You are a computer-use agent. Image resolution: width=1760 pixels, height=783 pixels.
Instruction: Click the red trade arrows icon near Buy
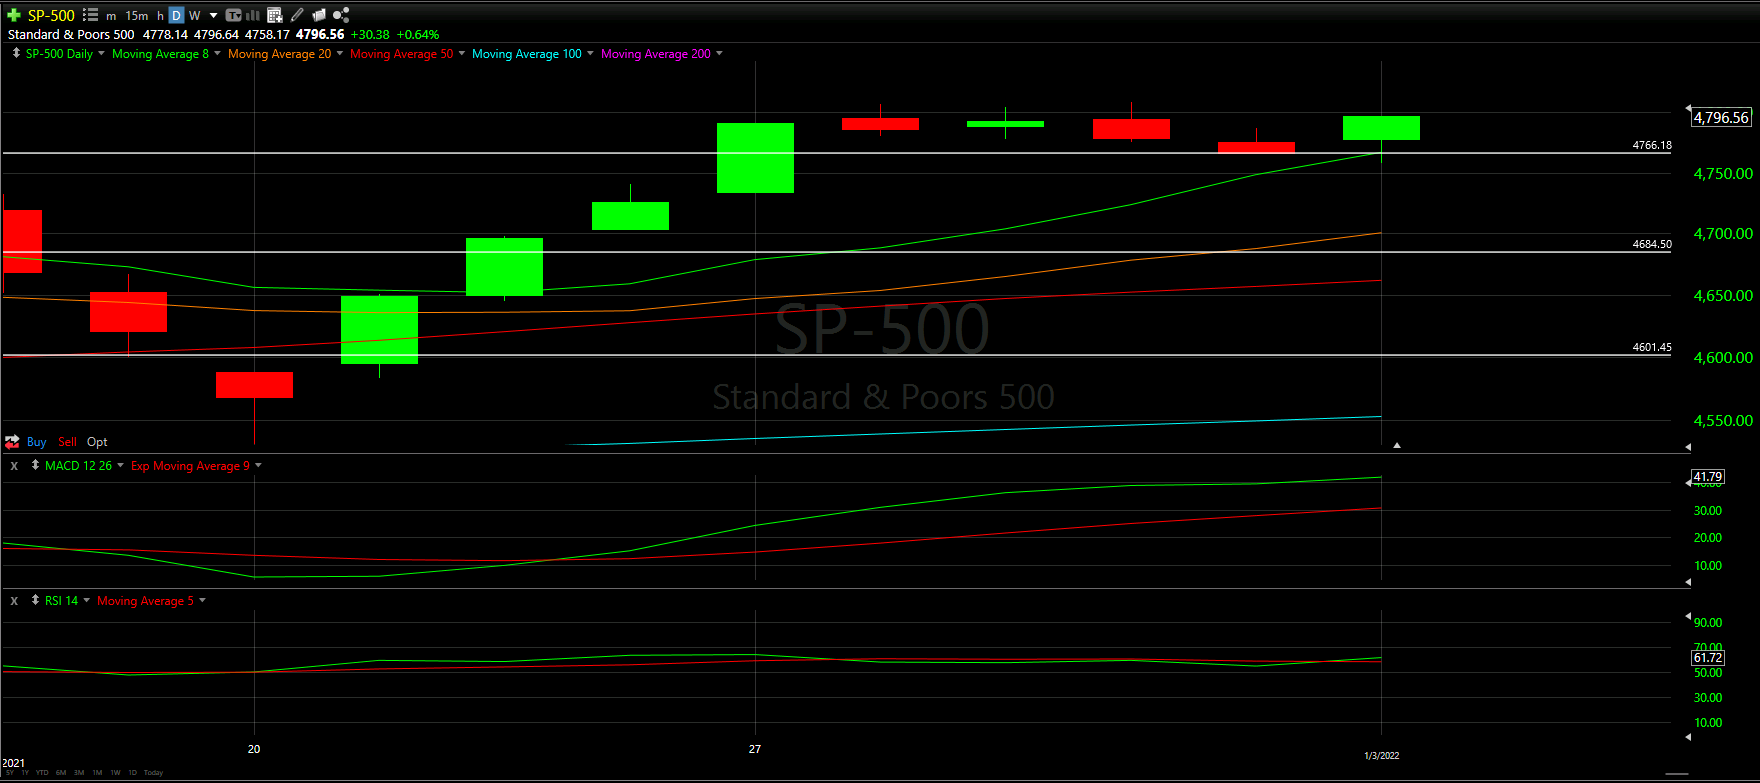coord(13,441)
